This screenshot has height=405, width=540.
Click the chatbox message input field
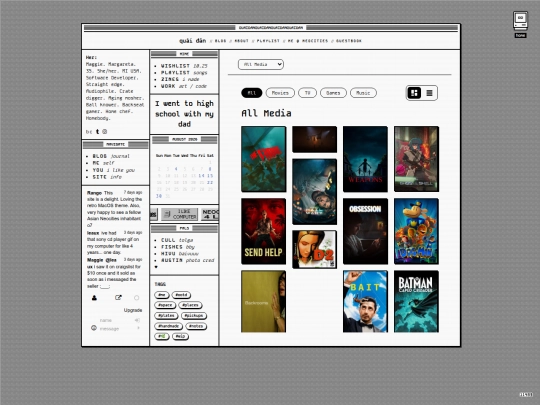(x=116, y=329)
